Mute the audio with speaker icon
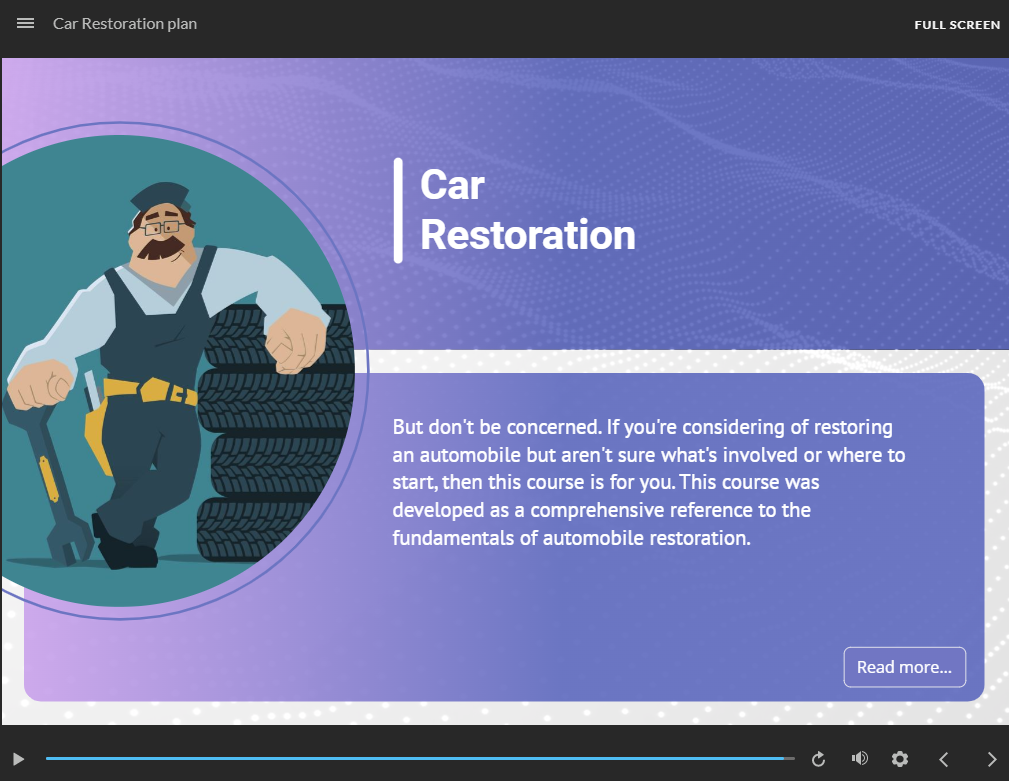Screen dimensions: 1009x781 859,759
